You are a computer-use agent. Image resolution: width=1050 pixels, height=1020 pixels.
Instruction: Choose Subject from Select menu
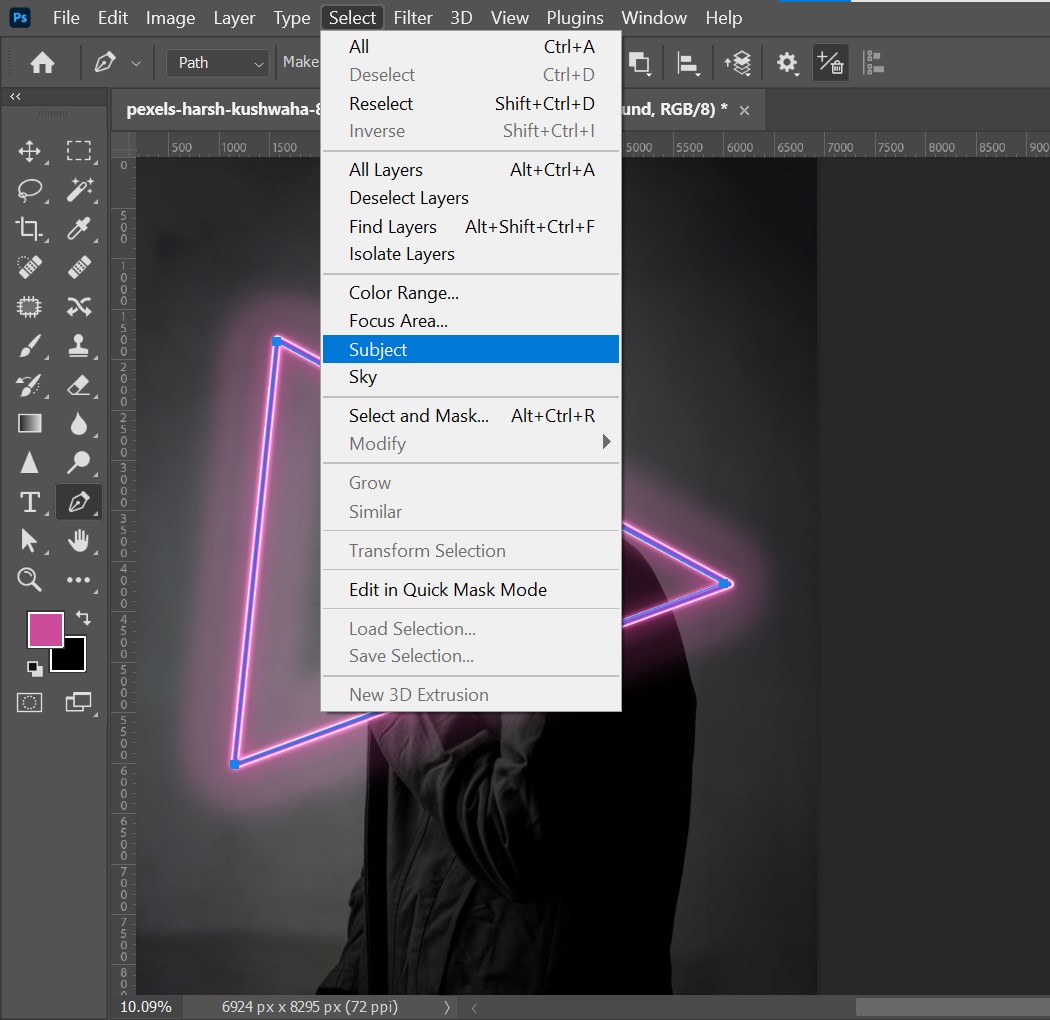[x=471, y=349]
